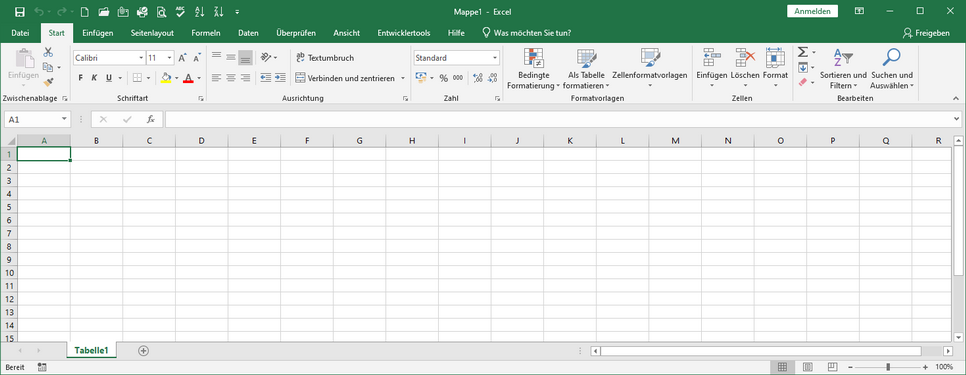This screenshot has width=966, height=375.
Task: Open text orientation angle icon
Action: click(x=266, y=57)
